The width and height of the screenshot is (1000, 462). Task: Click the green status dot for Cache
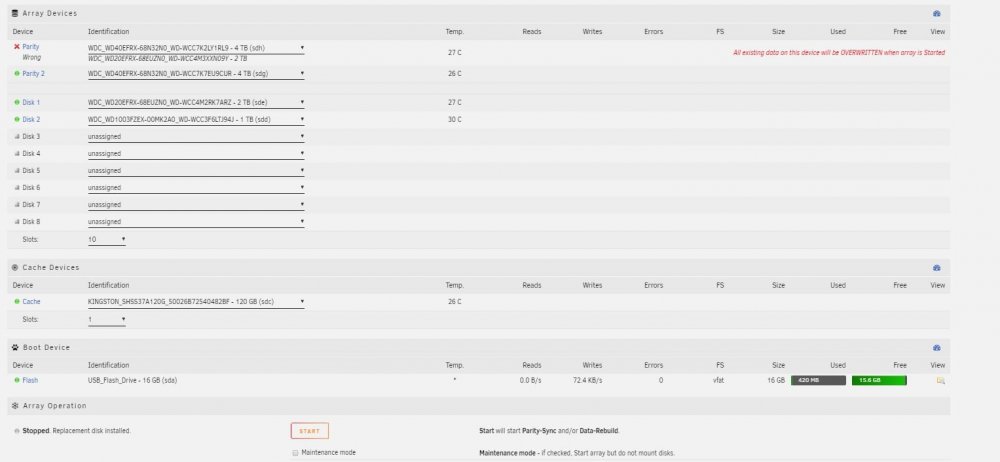click(x=17, y=301)
